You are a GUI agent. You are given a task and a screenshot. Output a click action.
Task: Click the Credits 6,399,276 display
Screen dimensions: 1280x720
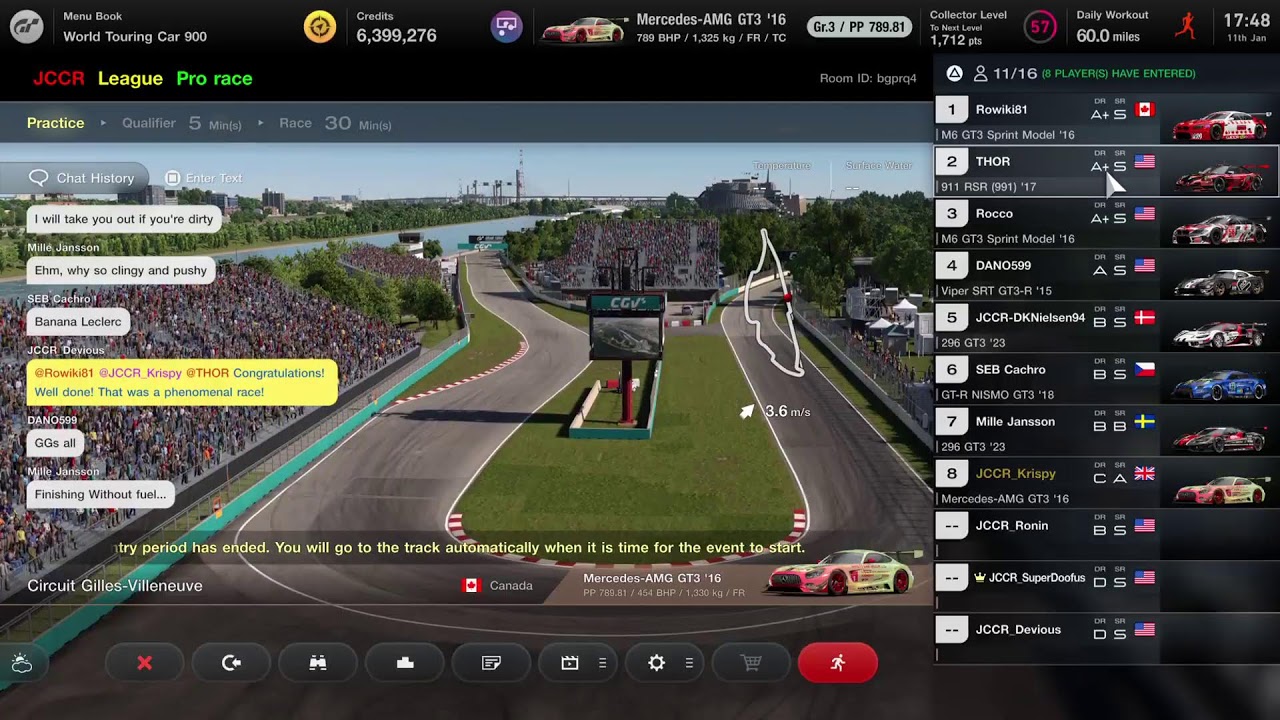[x=396, y=28]
